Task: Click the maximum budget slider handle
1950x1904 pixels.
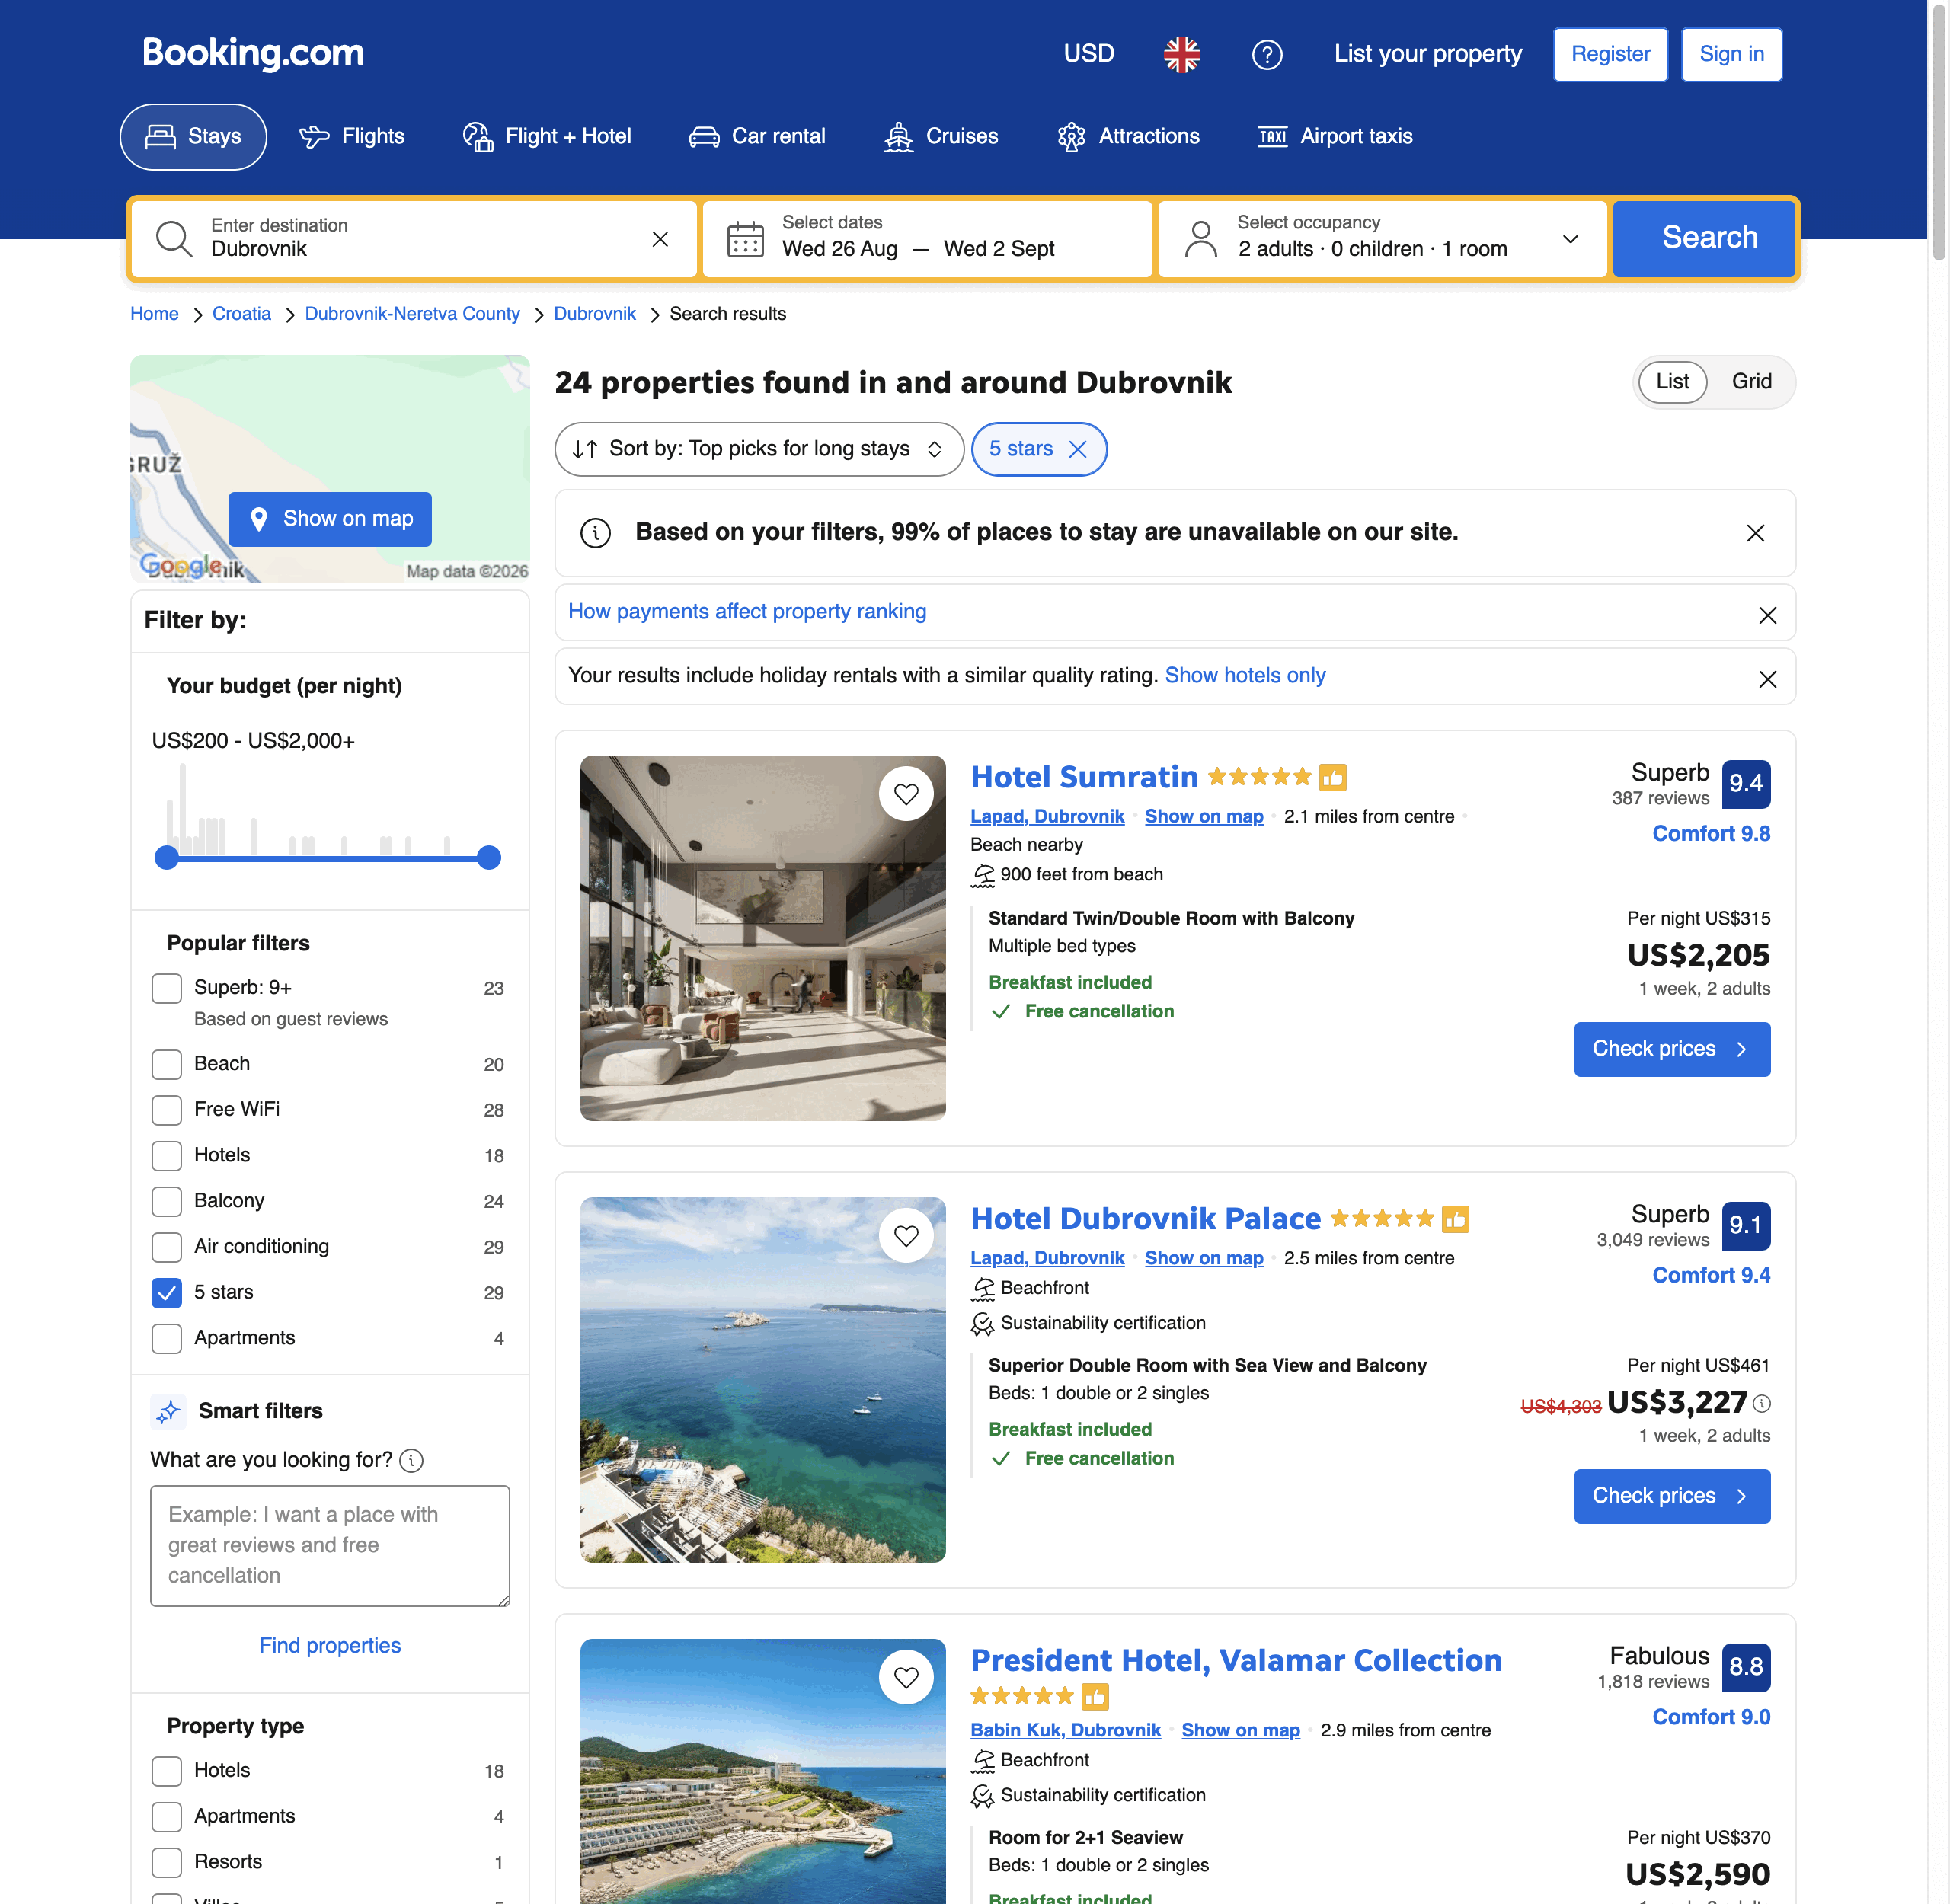Action: point(489,857)
